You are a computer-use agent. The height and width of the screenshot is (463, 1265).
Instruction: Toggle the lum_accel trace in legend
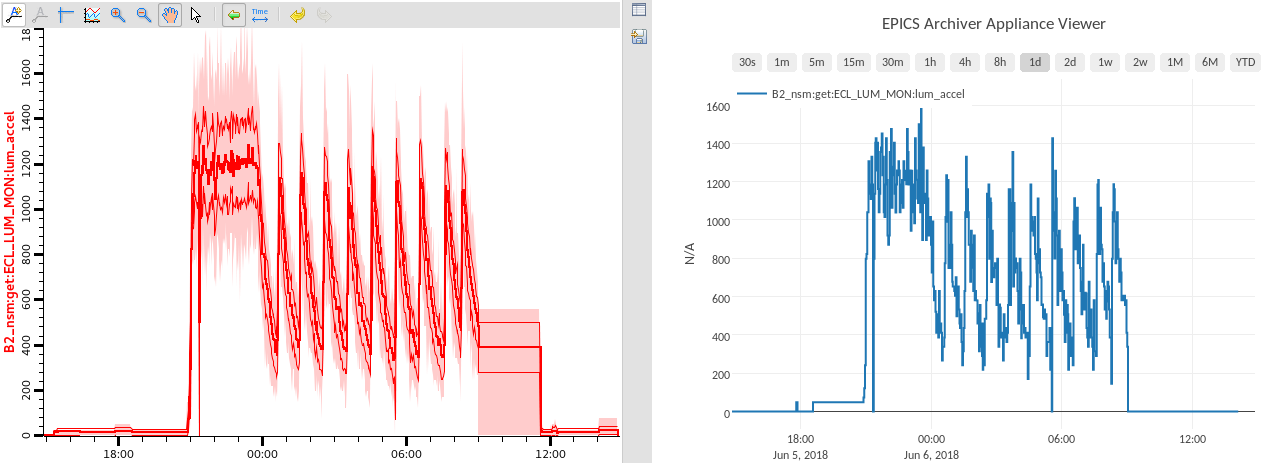pyautogui.click(x=853, y=93)
